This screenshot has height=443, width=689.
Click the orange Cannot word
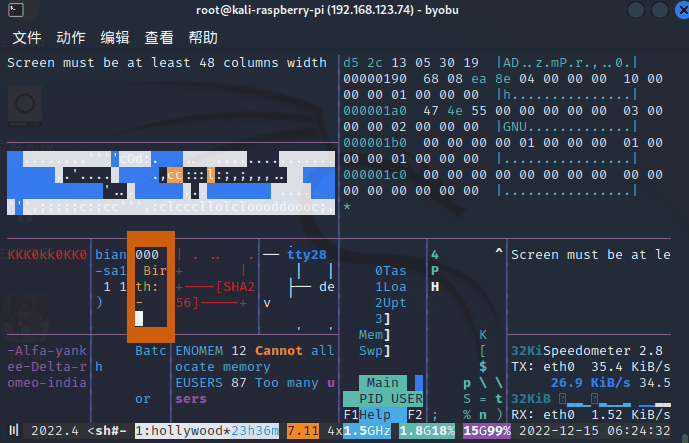click(279, 351)
